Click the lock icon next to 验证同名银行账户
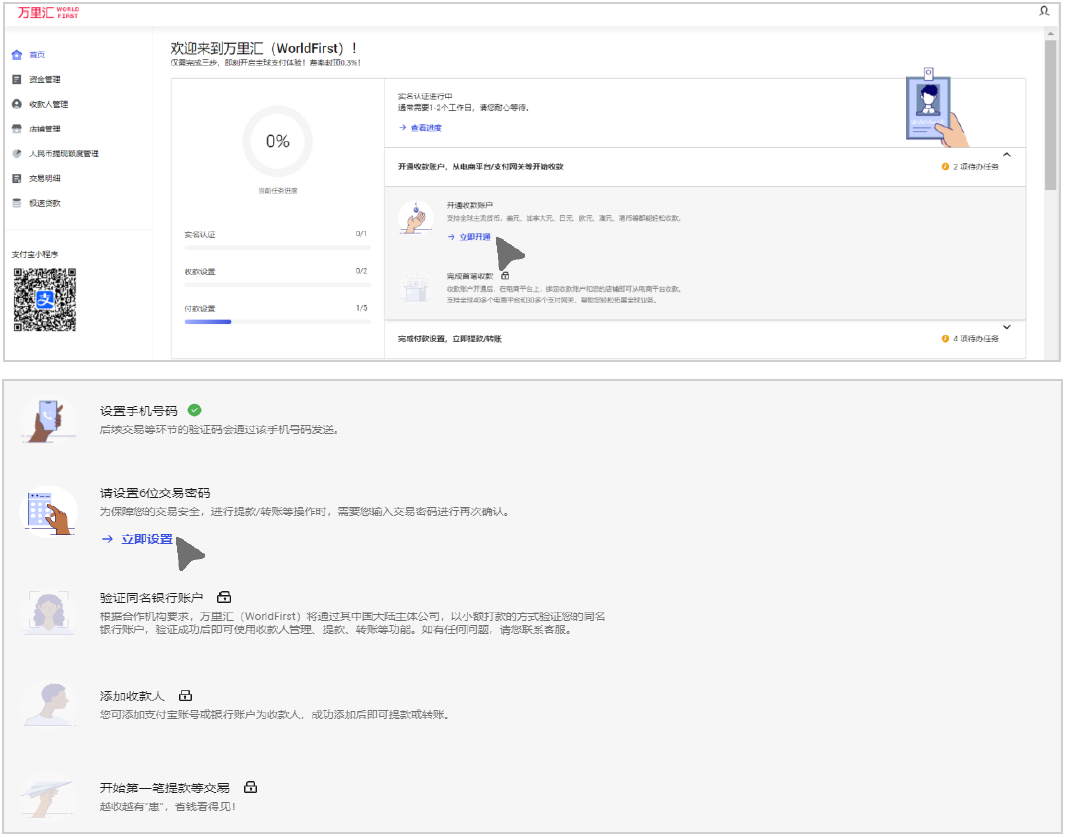Screen dimensions: 1065x837 point(224,597)
